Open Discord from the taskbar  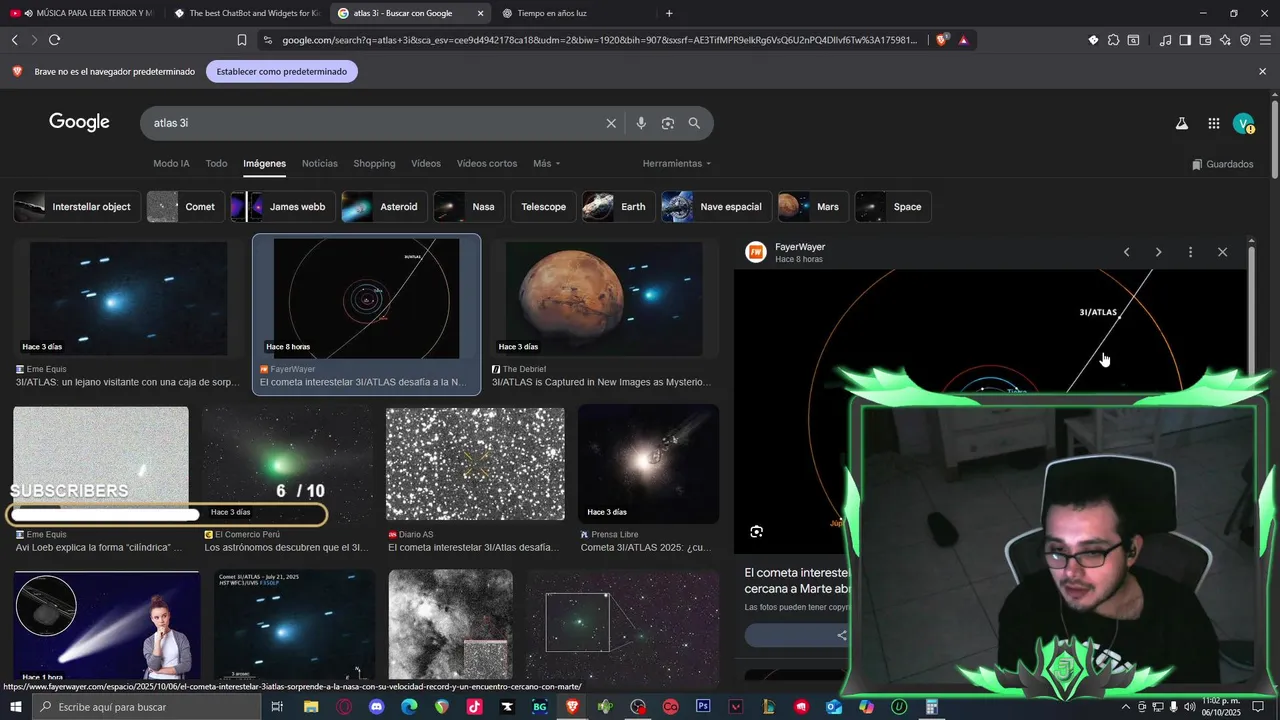click(376, 707)
